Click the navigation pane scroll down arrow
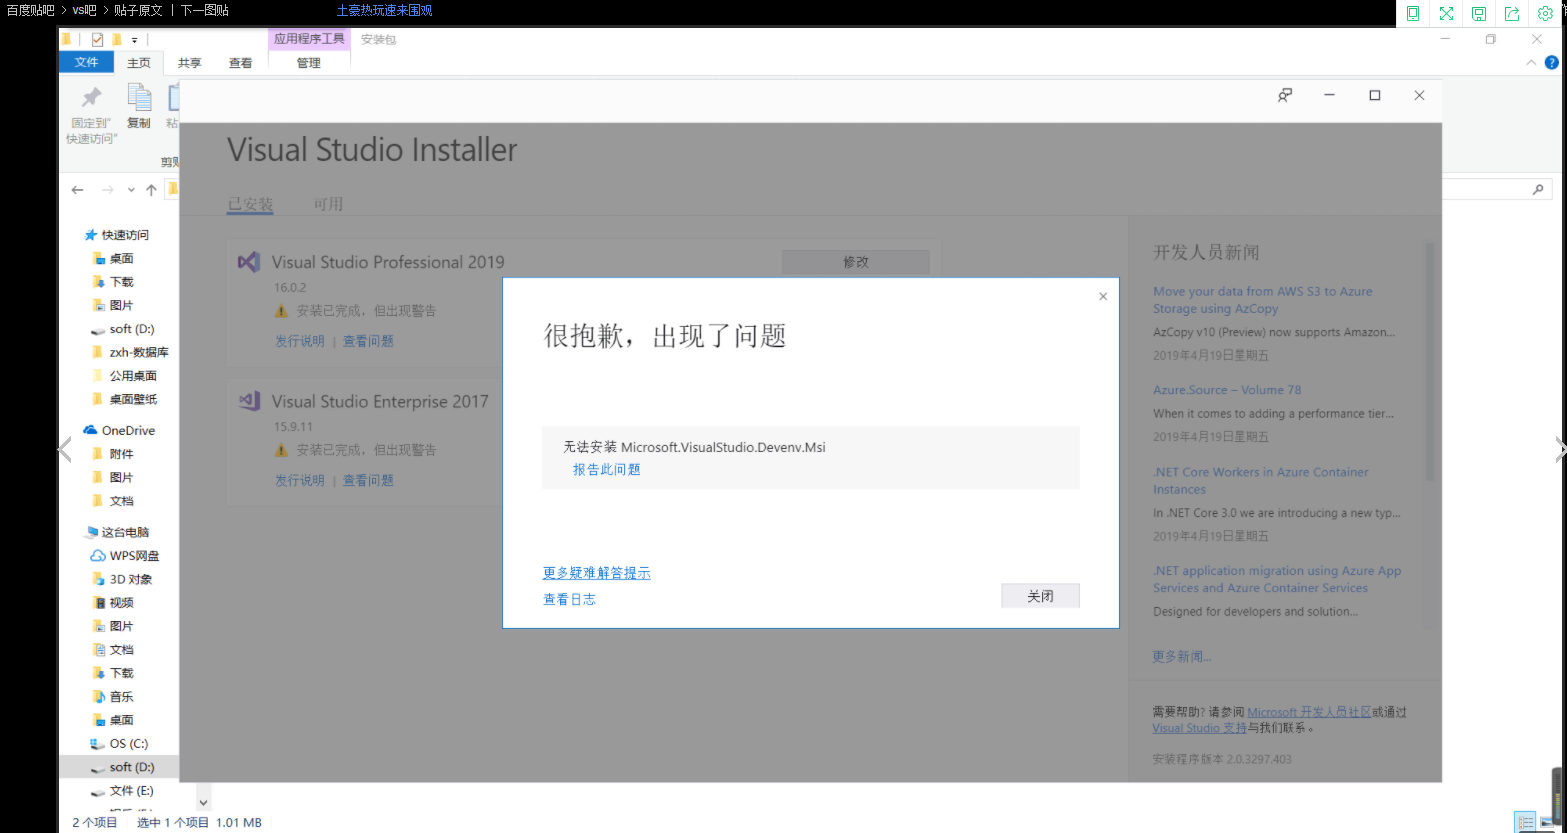Screen dimensions: 1567x833 click(203, 802)
